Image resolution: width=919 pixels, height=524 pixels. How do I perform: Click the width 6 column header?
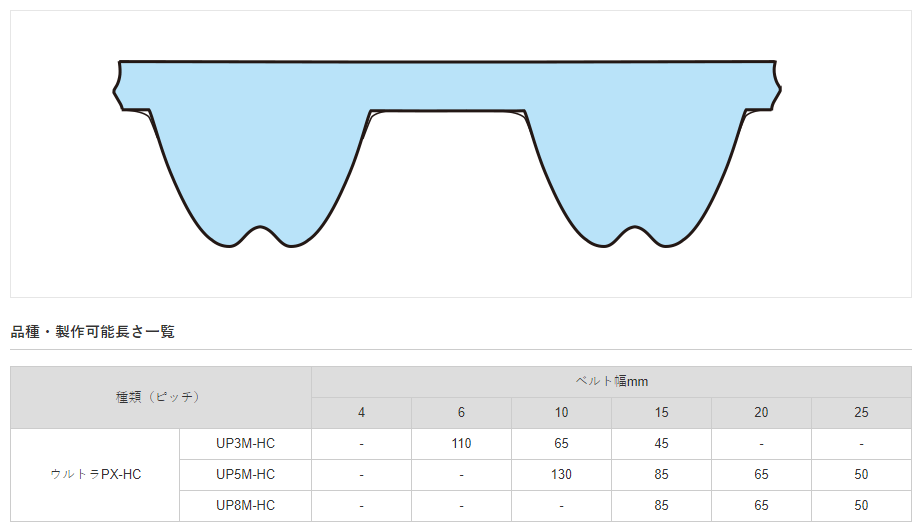coord(461,413)
